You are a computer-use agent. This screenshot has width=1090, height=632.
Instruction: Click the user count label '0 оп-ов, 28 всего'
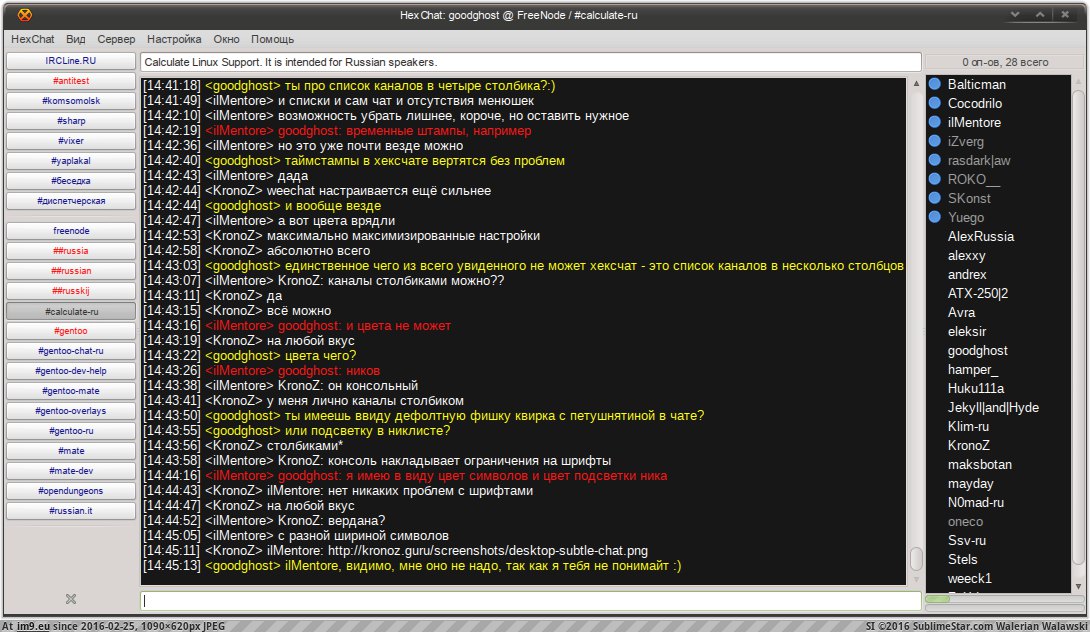click(x=1005, y=62)
